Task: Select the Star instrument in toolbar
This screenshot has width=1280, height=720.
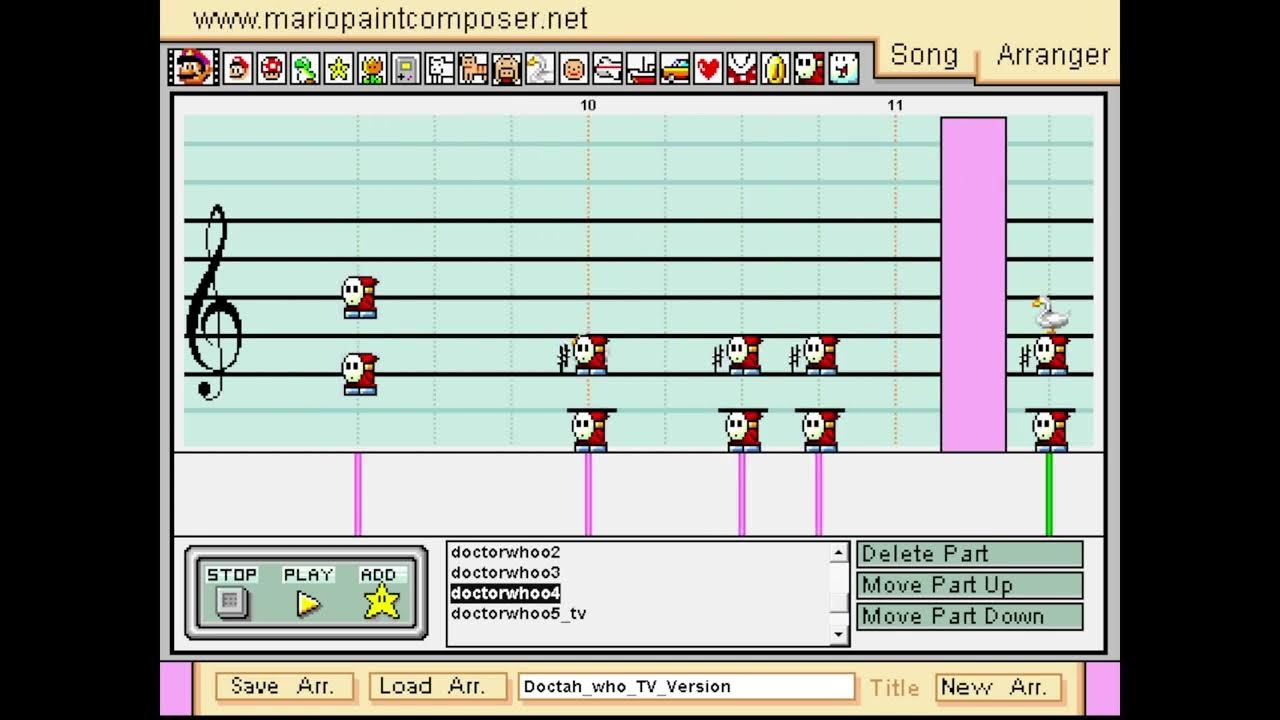Action: (x=339, y=69)
